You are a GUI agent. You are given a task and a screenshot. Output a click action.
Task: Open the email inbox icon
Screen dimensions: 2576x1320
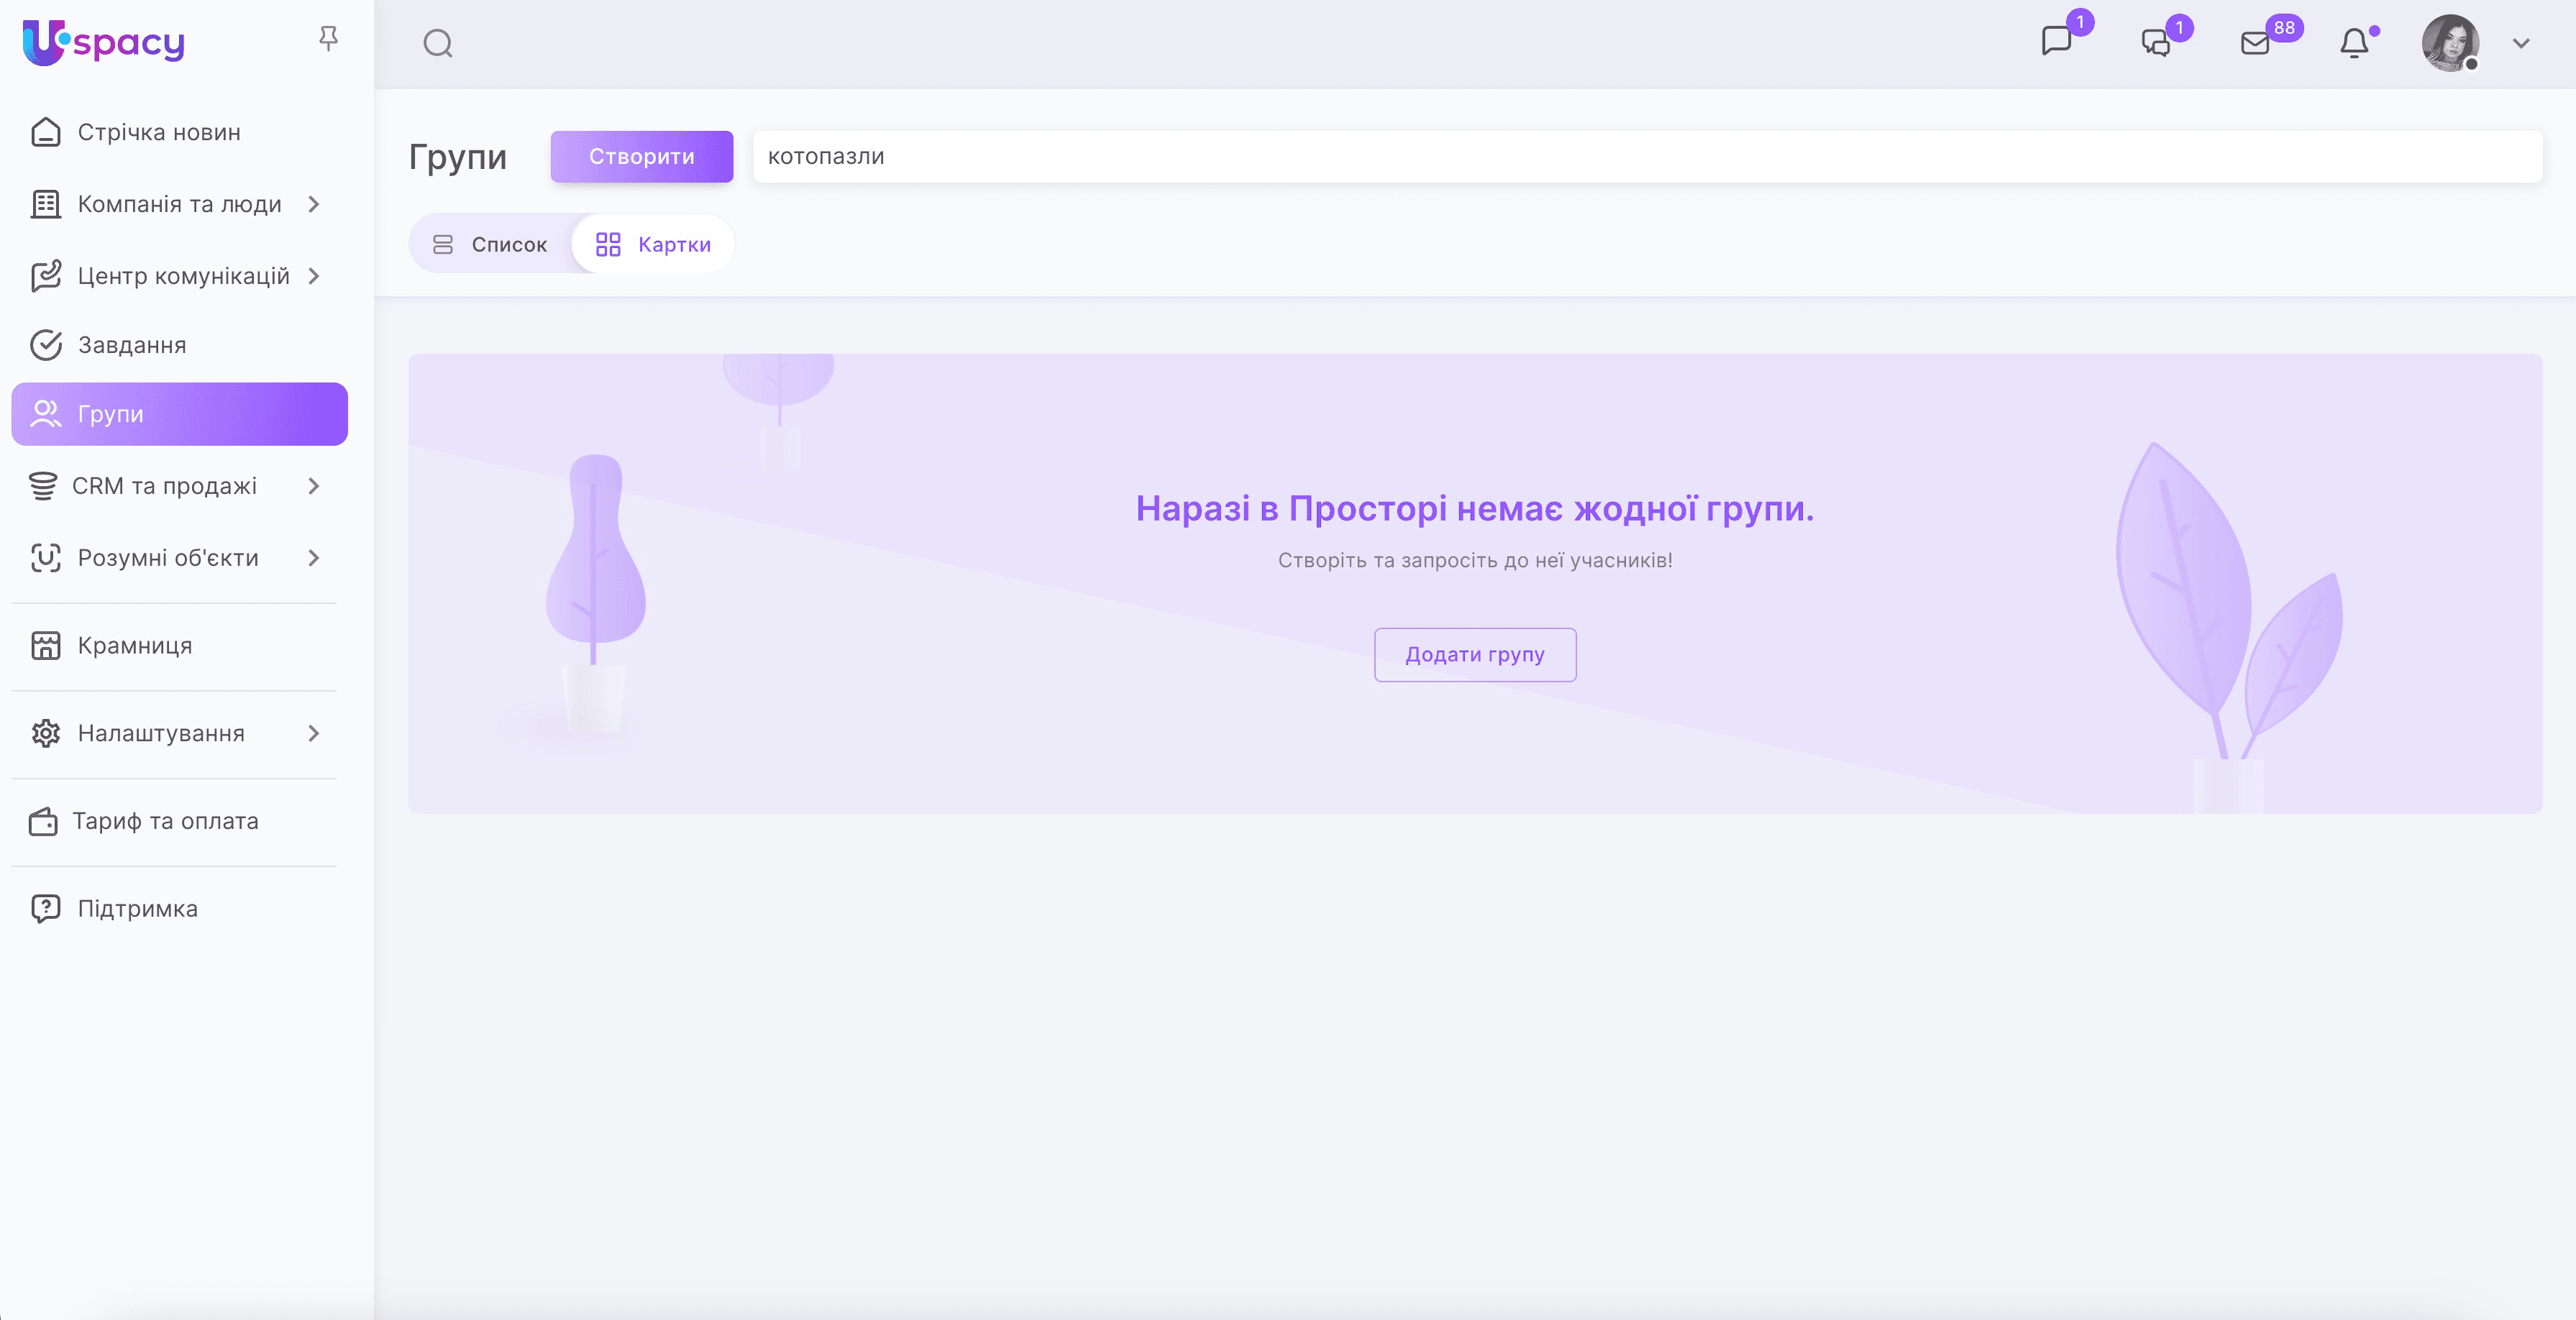point(2255,43)
